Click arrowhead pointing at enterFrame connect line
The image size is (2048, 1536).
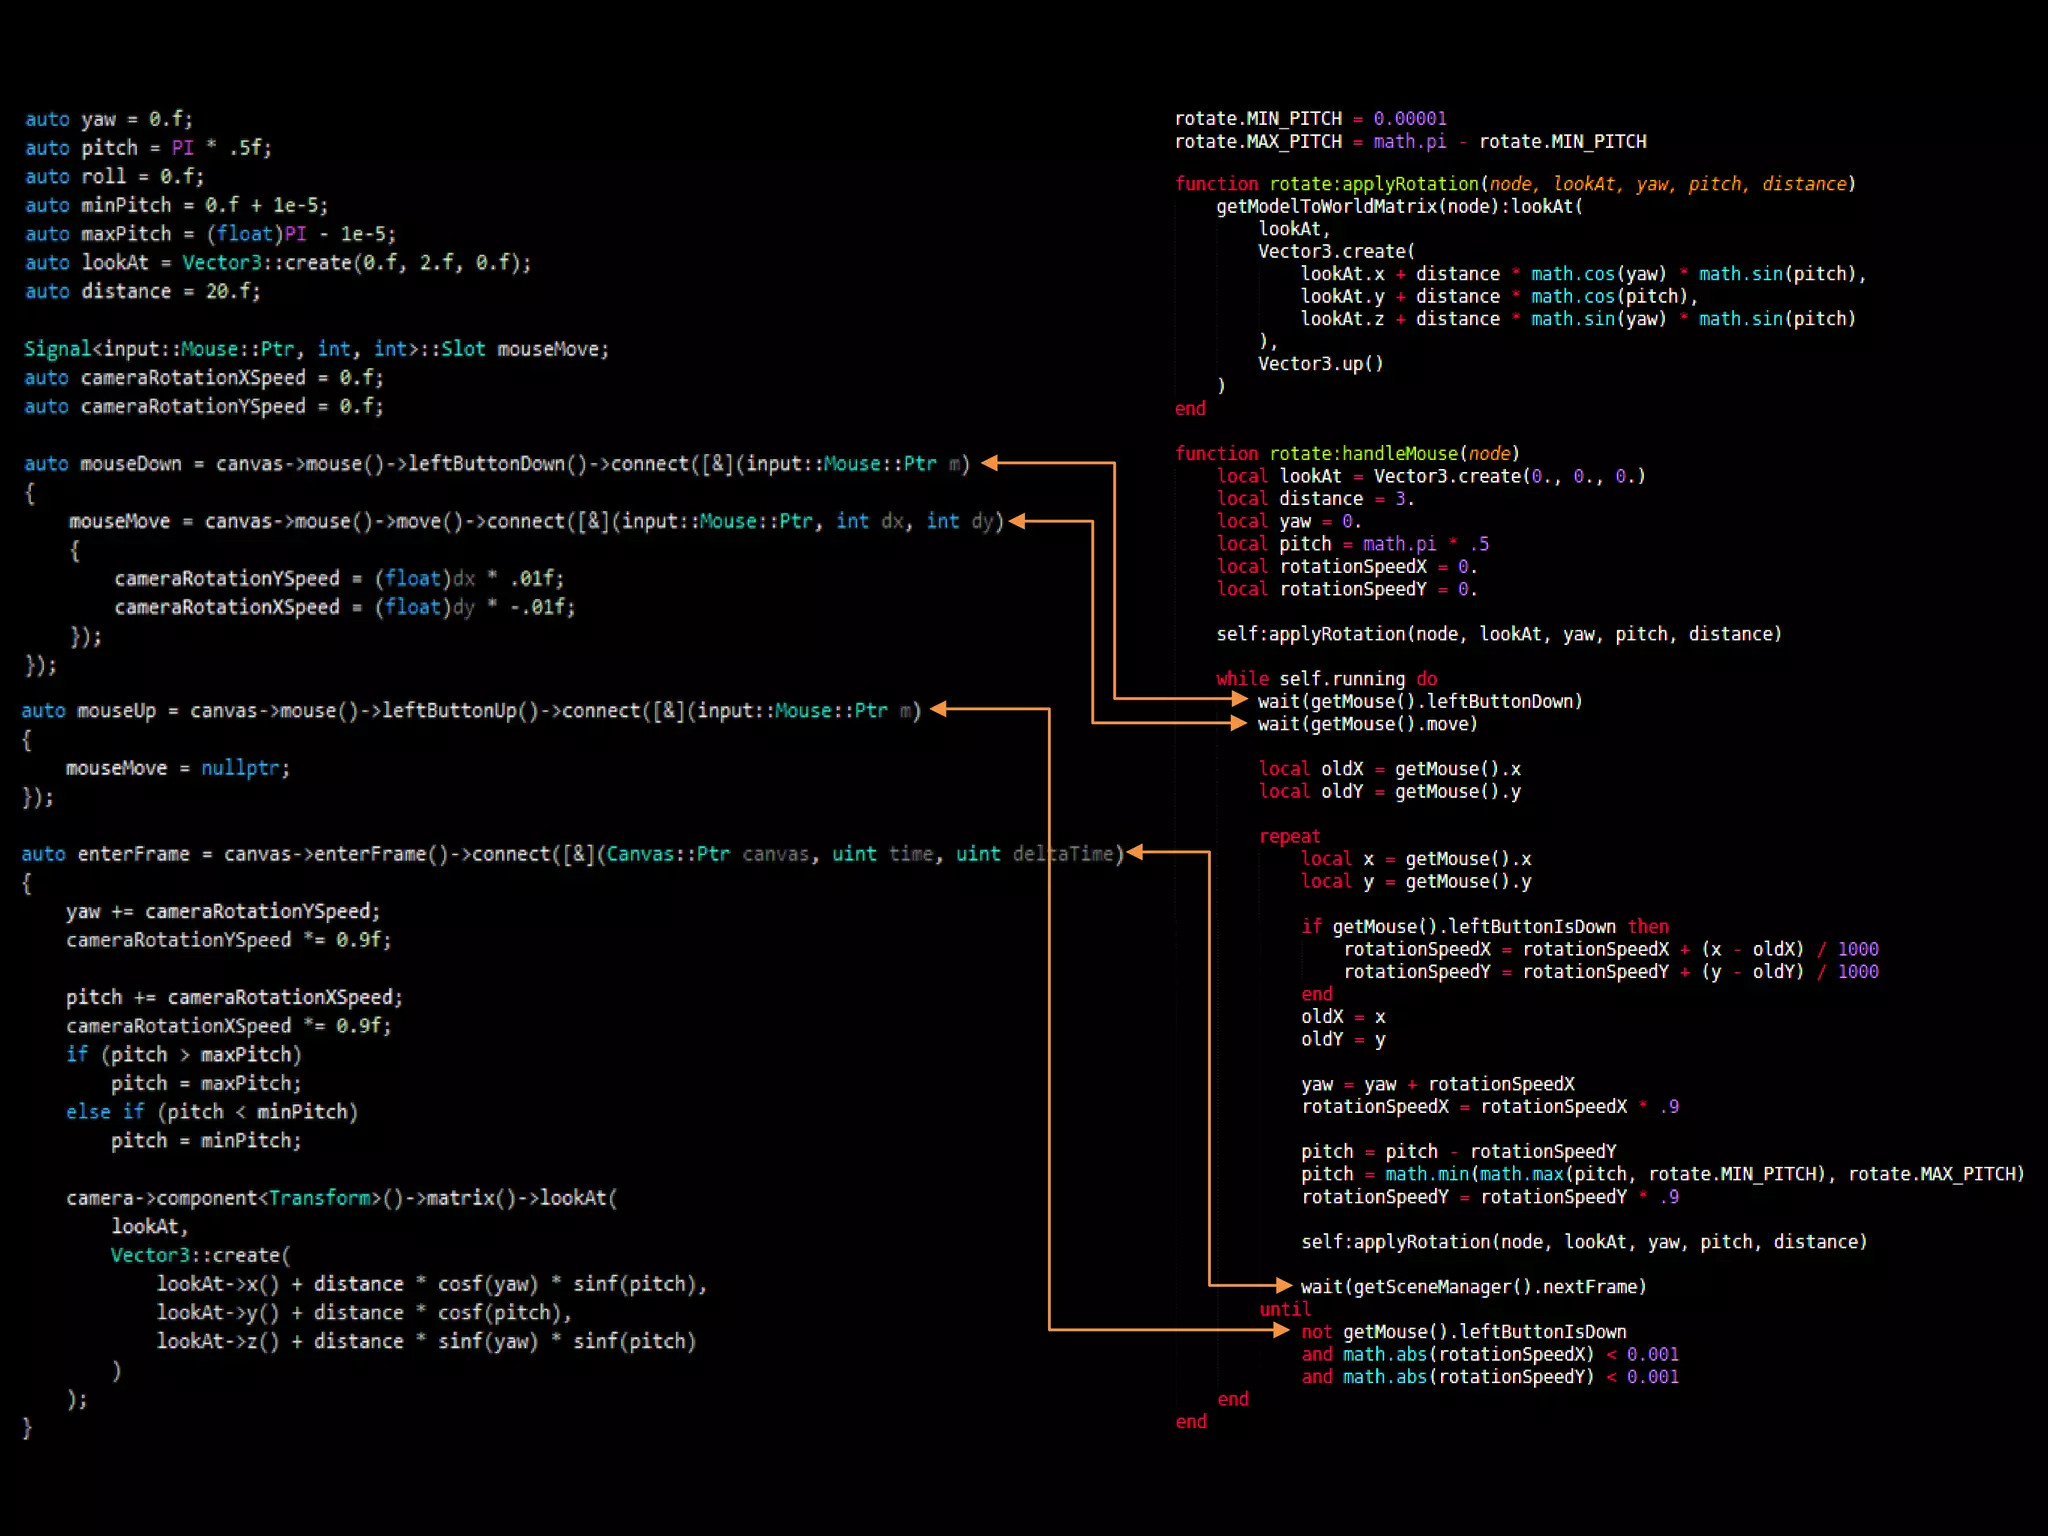click(1137, 852)
